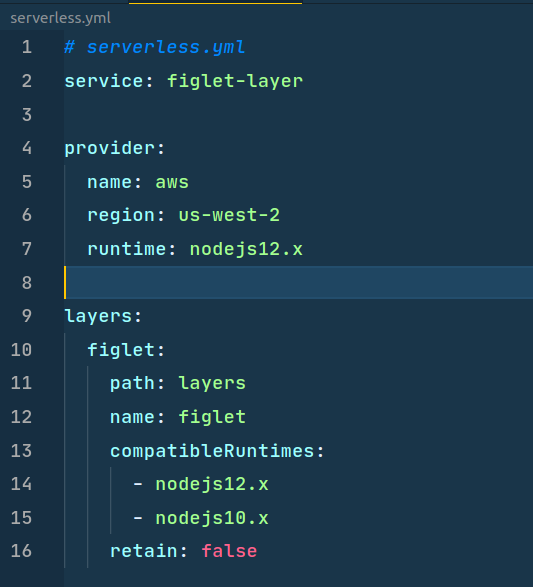Image resolution: width=533 pixels, height=587 pixels.
Task: Click line number 7 in the gutter
Action: coord(27,249)
